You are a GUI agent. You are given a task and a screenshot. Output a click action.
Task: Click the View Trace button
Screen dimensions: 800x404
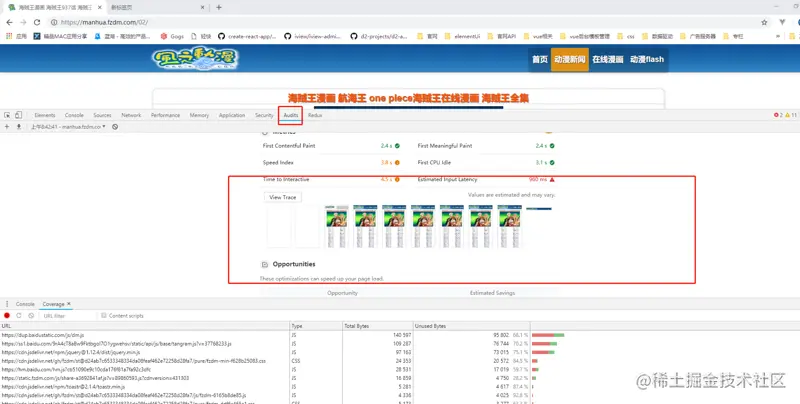283,197
